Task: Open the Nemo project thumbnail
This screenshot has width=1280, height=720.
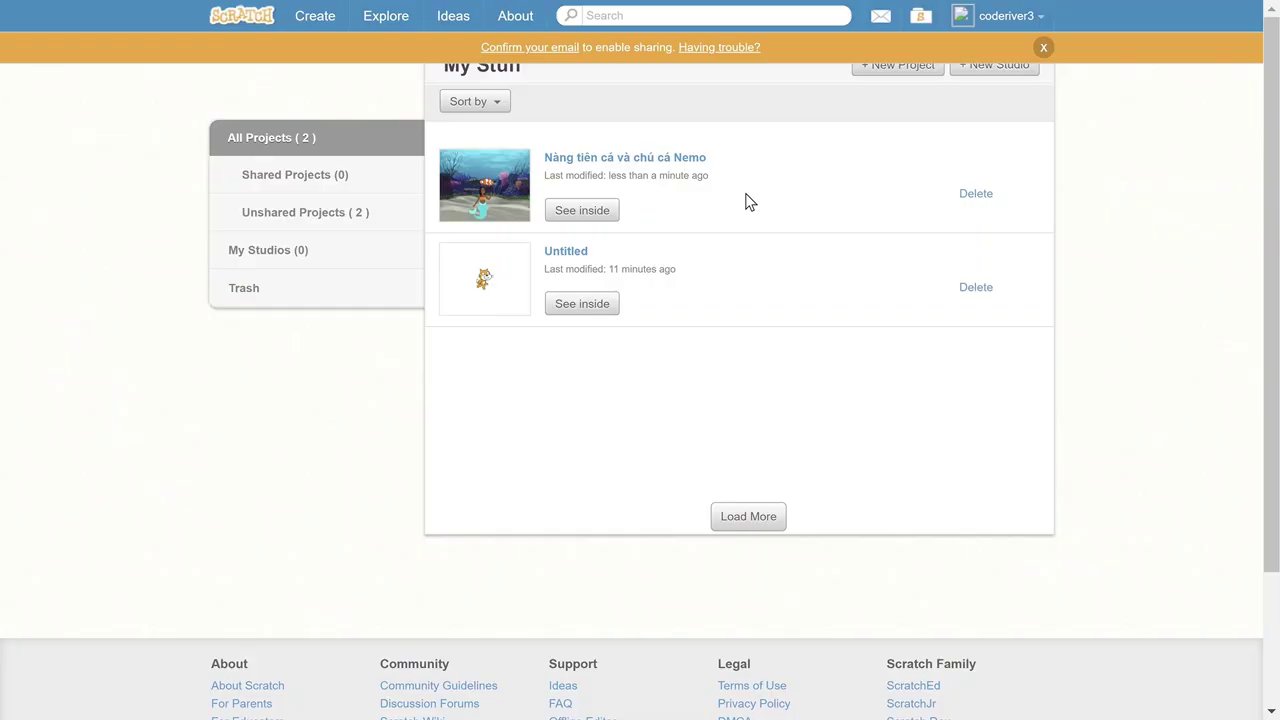Action: pyautogui.click(x=485, y=185)
